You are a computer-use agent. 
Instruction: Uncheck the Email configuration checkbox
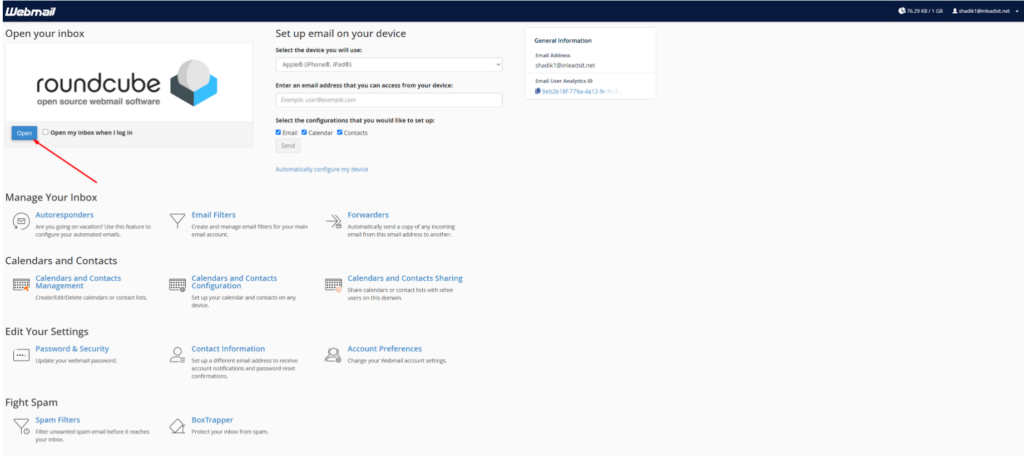[x=278, y=133]
